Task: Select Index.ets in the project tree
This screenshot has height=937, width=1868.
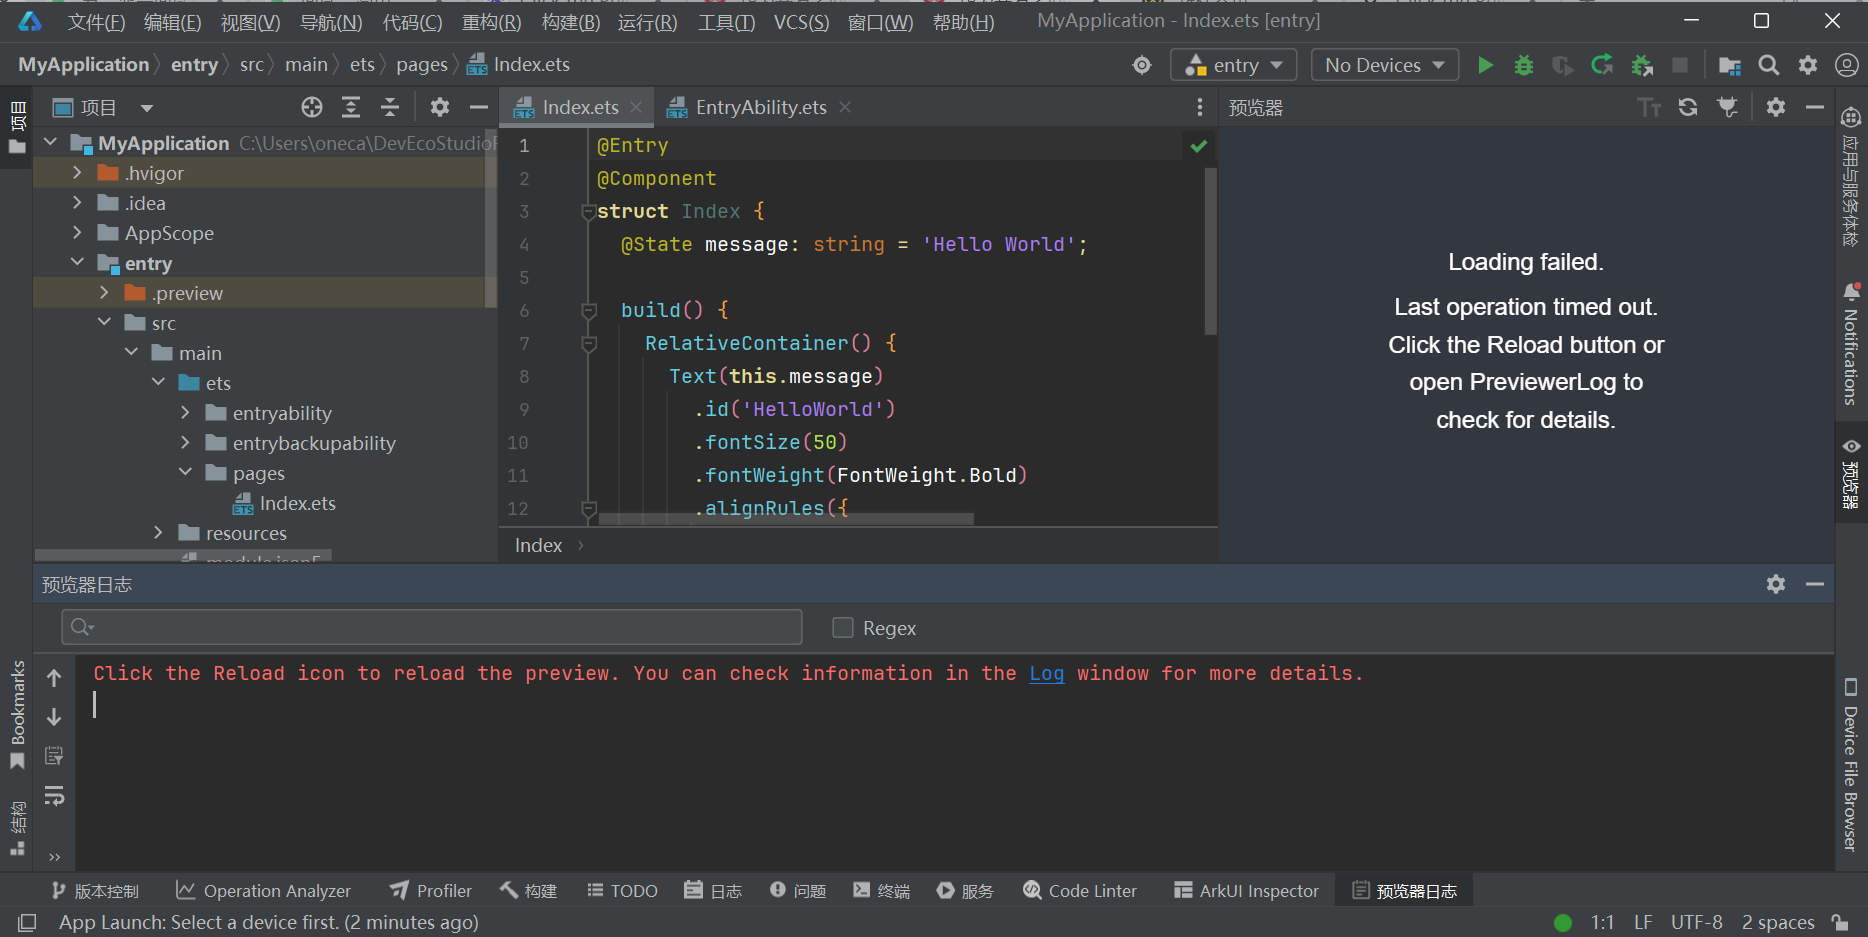Action: pos(297,503)
